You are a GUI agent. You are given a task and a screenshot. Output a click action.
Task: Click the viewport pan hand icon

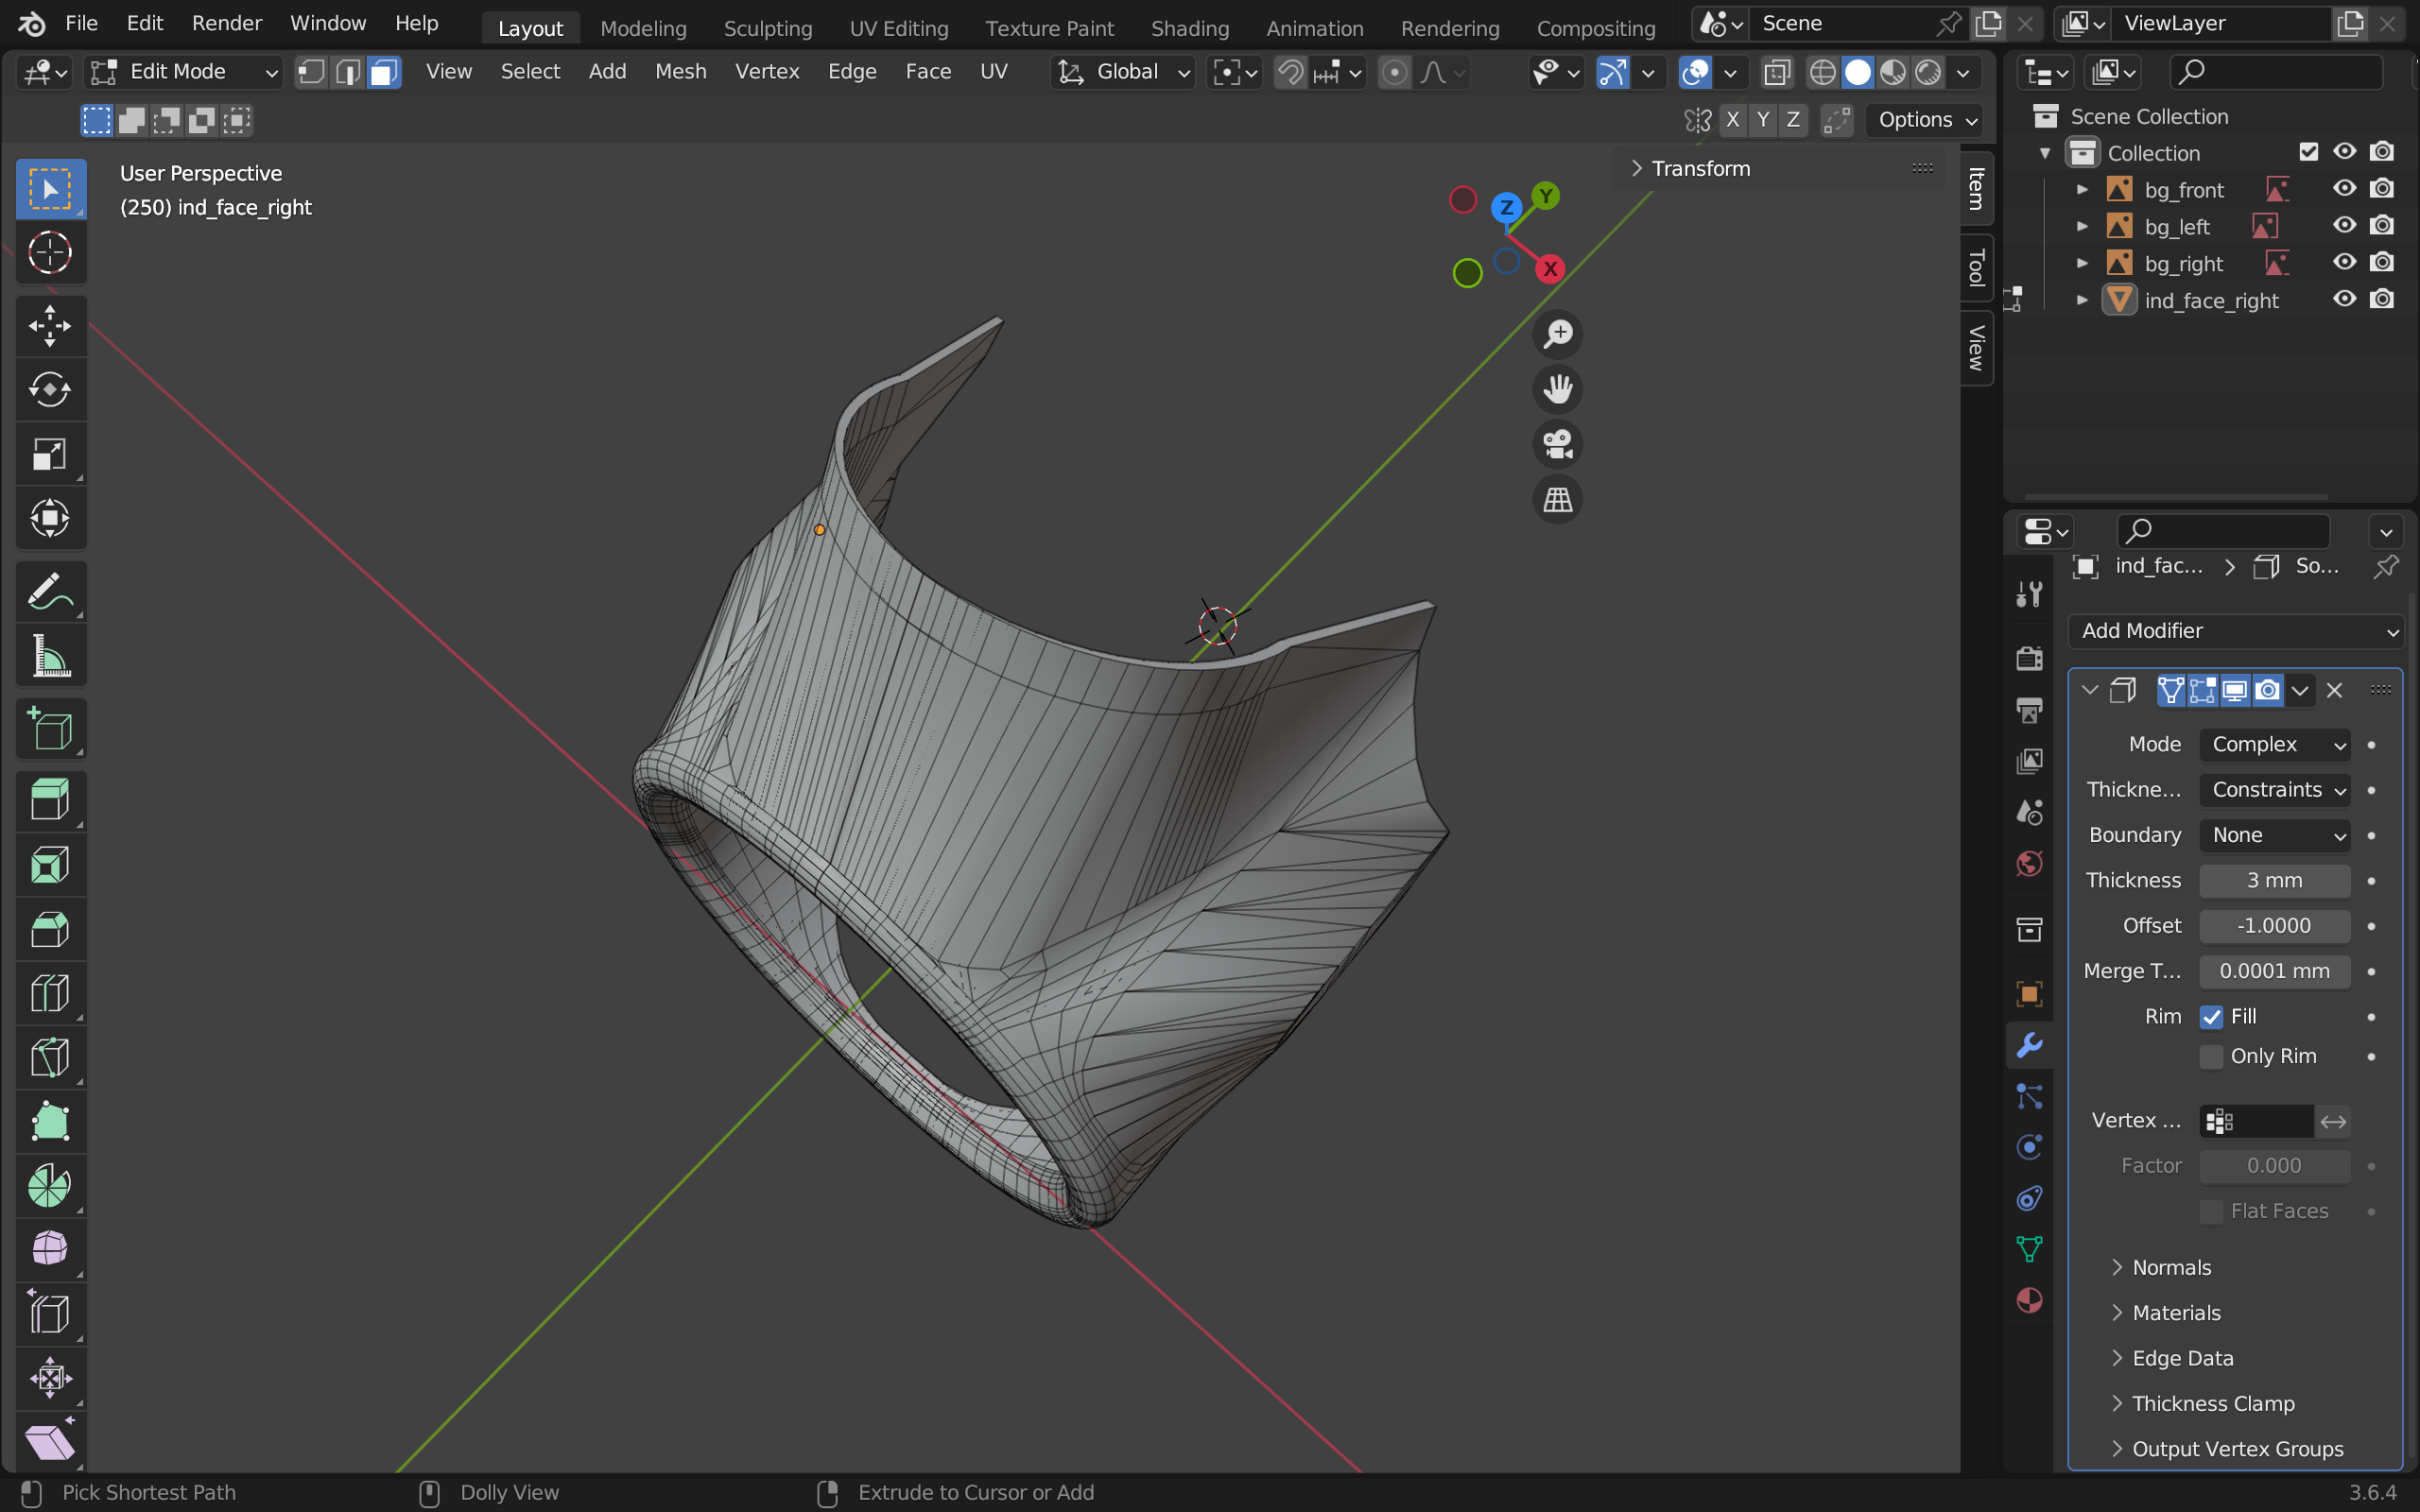(x=1557, y=388)
